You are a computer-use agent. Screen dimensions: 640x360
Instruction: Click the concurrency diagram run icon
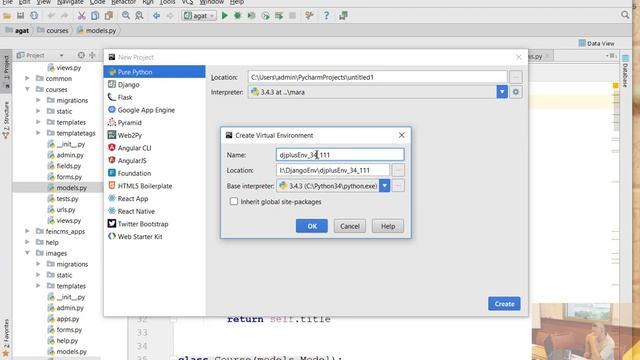[279, 16]
